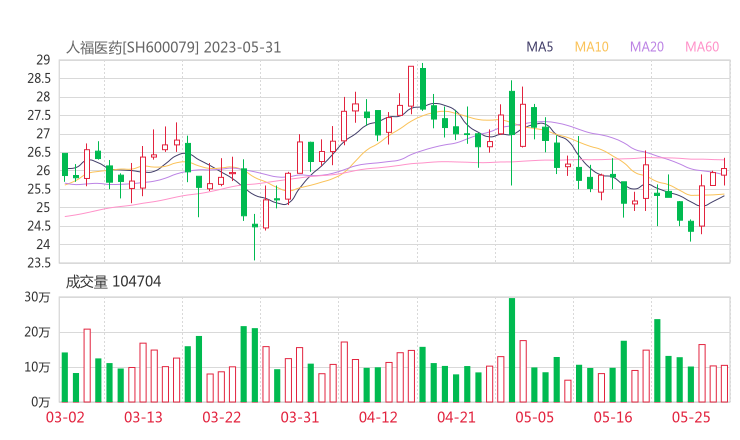Toggle the MA5 moving average legend

click(541, 47)
